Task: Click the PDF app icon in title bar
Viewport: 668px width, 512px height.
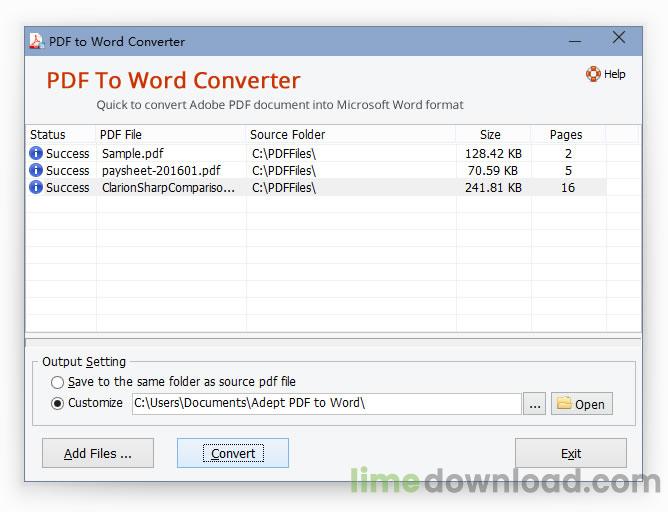Action: click(37, 42)
